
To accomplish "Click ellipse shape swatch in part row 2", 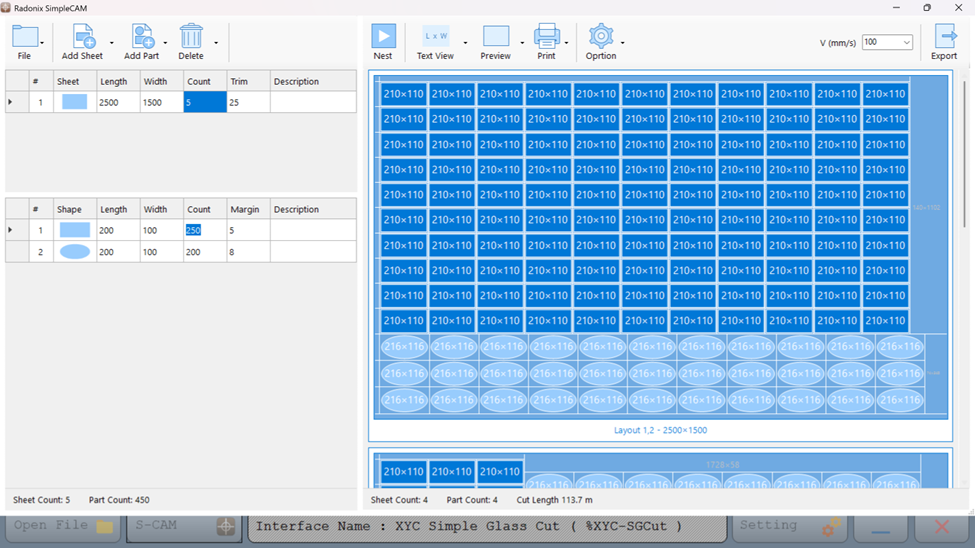I will [x=75, y=252].
